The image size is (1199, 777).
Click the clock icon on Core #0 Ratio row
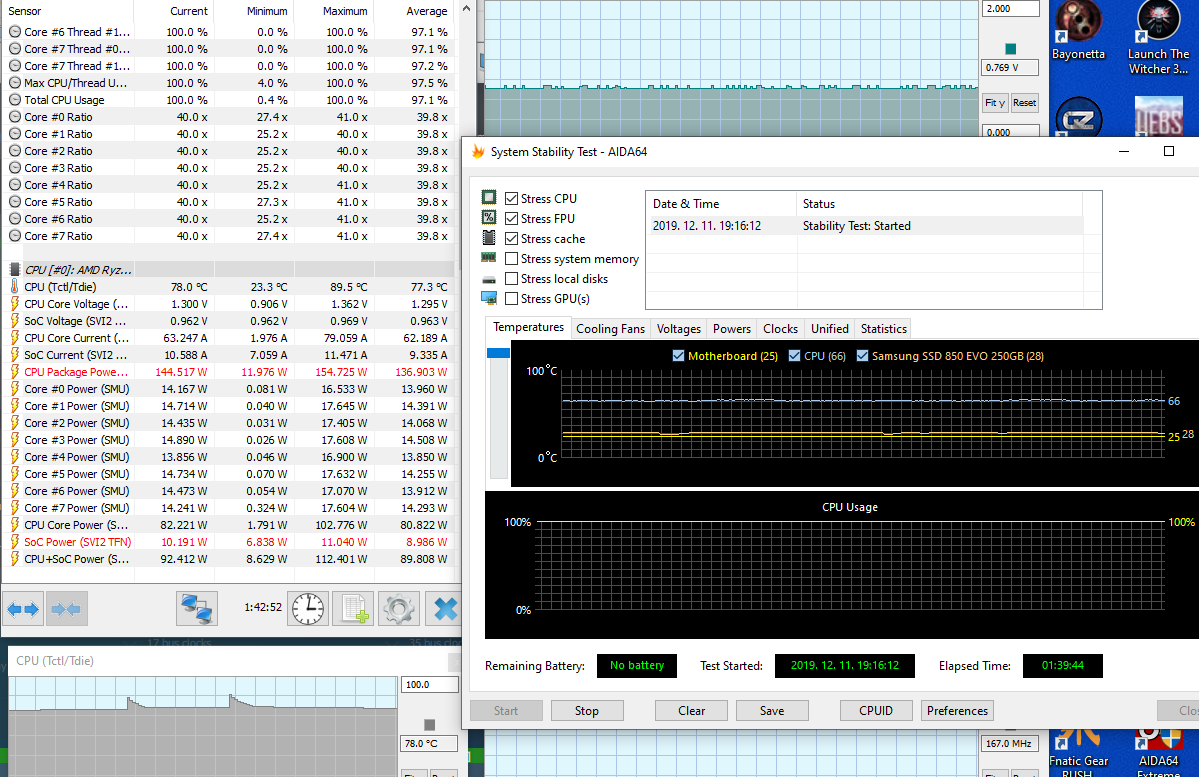click(15, 117)
